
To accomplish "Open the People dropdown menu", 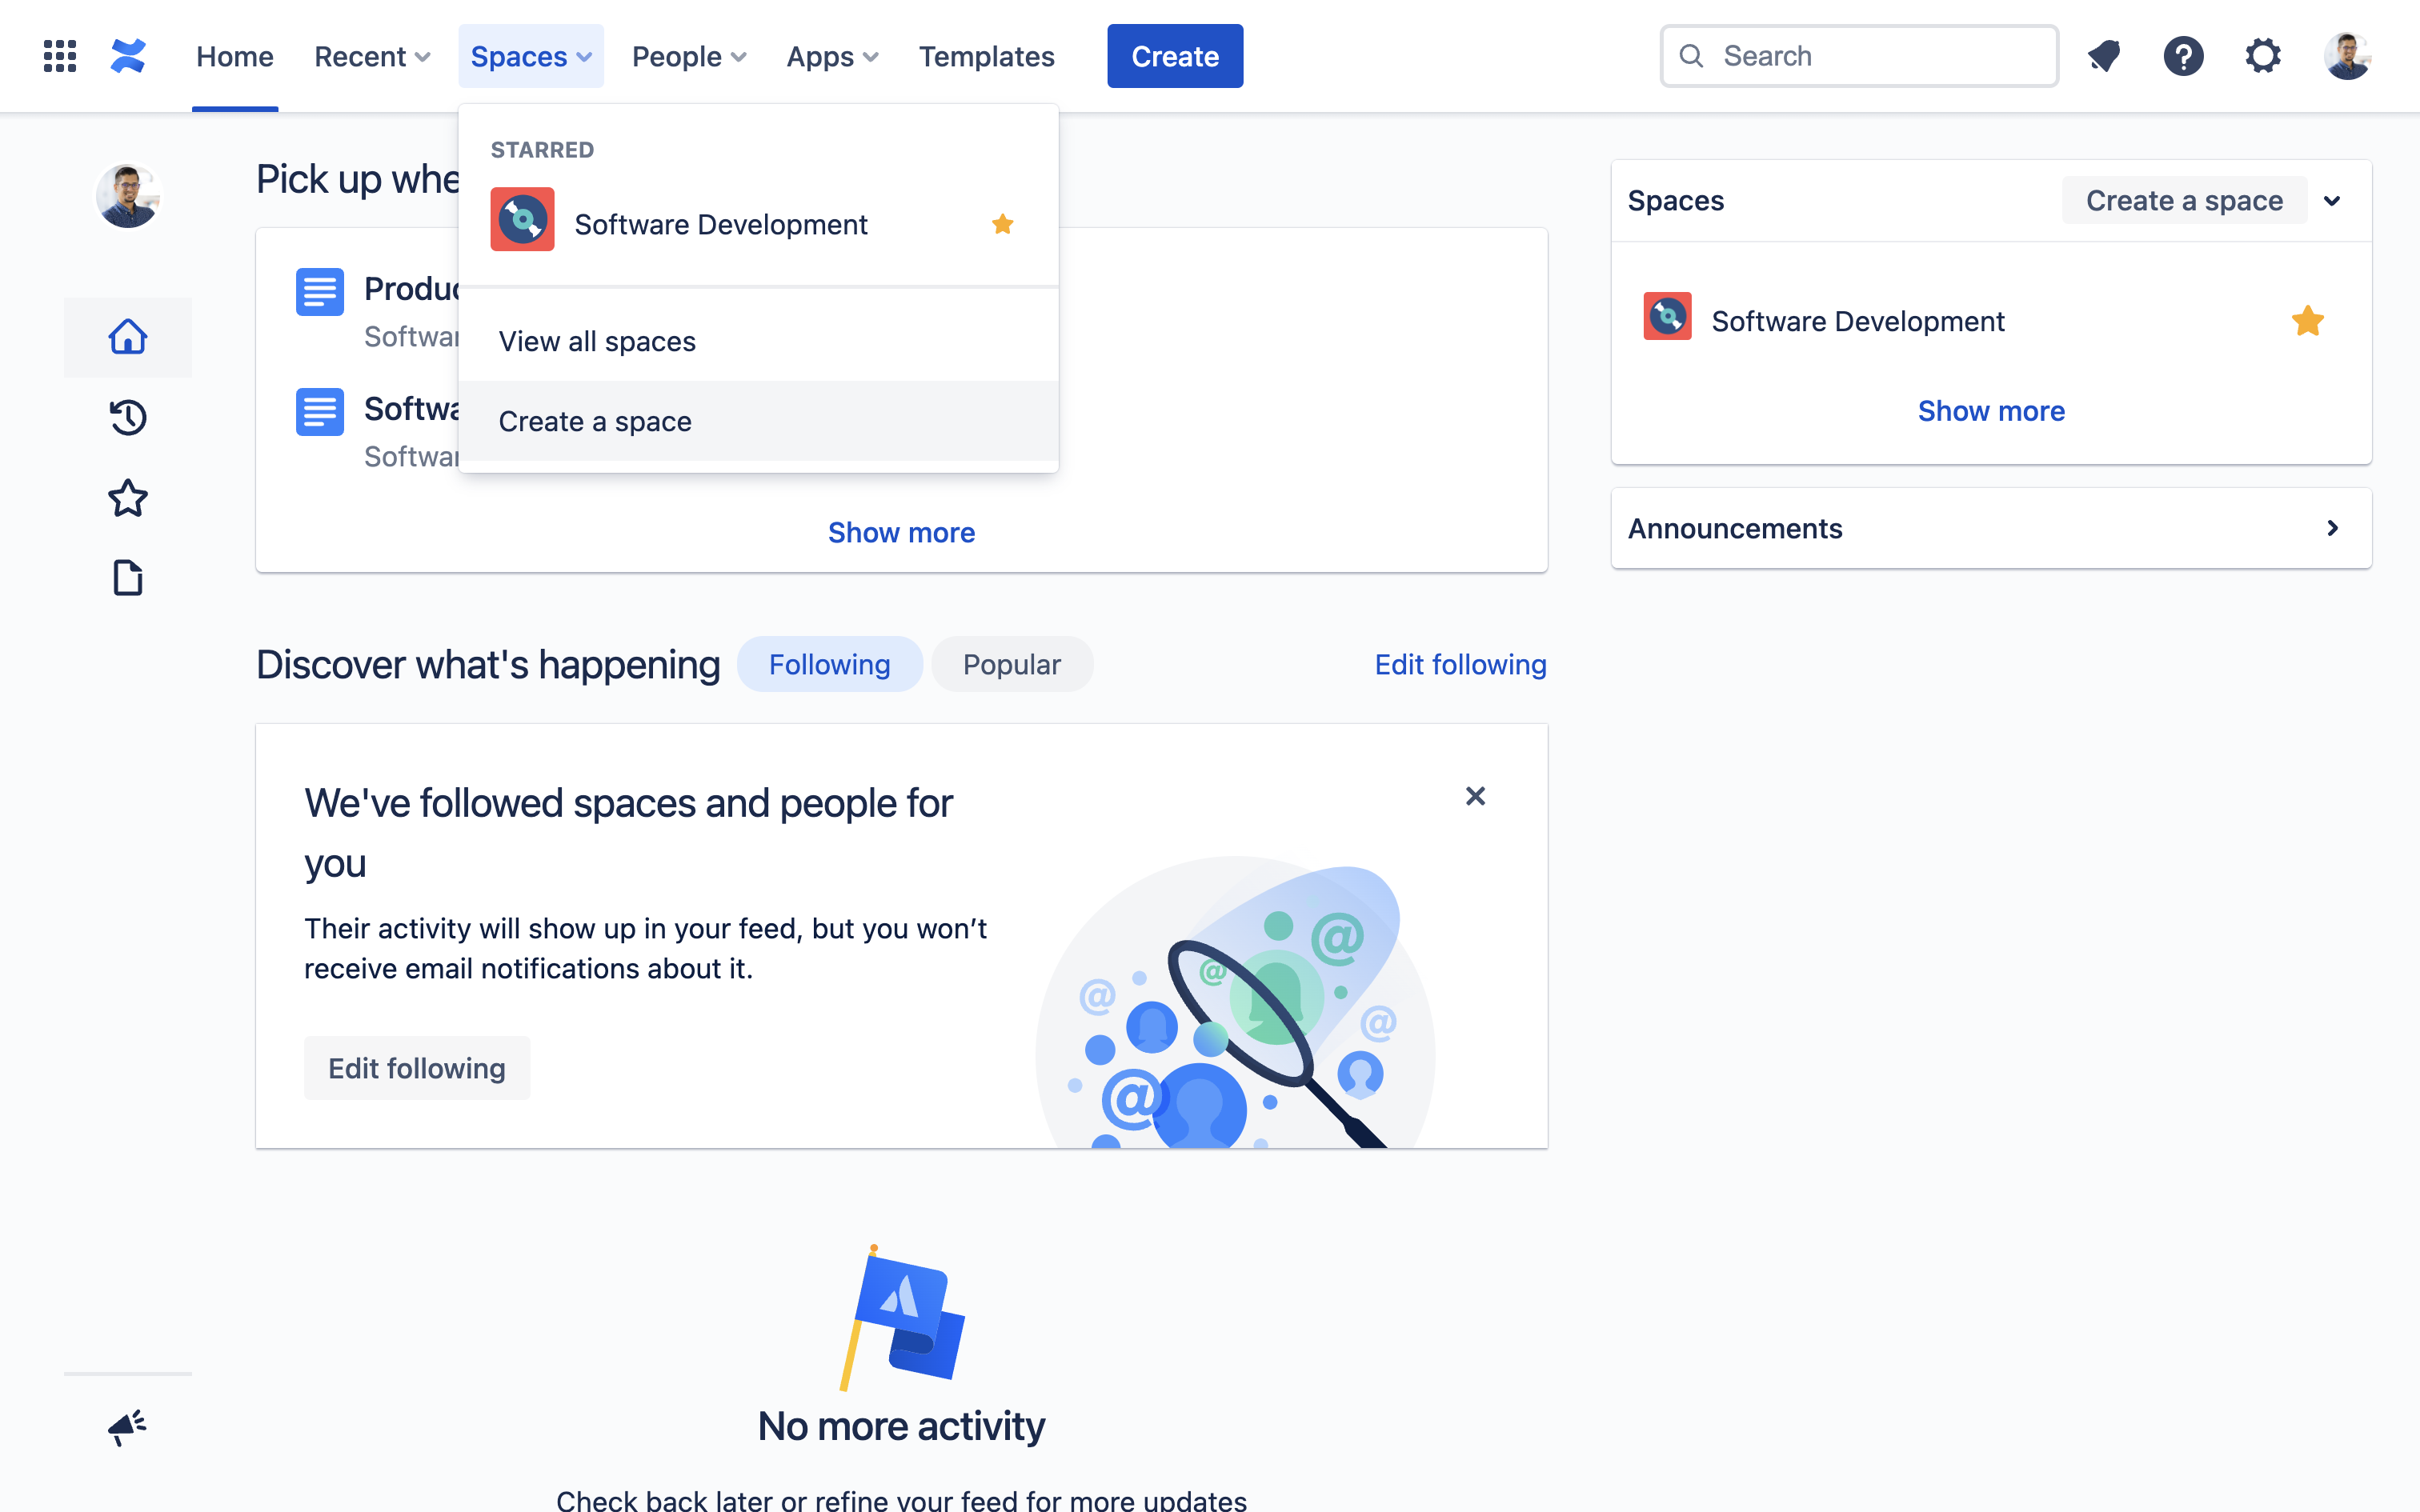I will click(689, 56).
